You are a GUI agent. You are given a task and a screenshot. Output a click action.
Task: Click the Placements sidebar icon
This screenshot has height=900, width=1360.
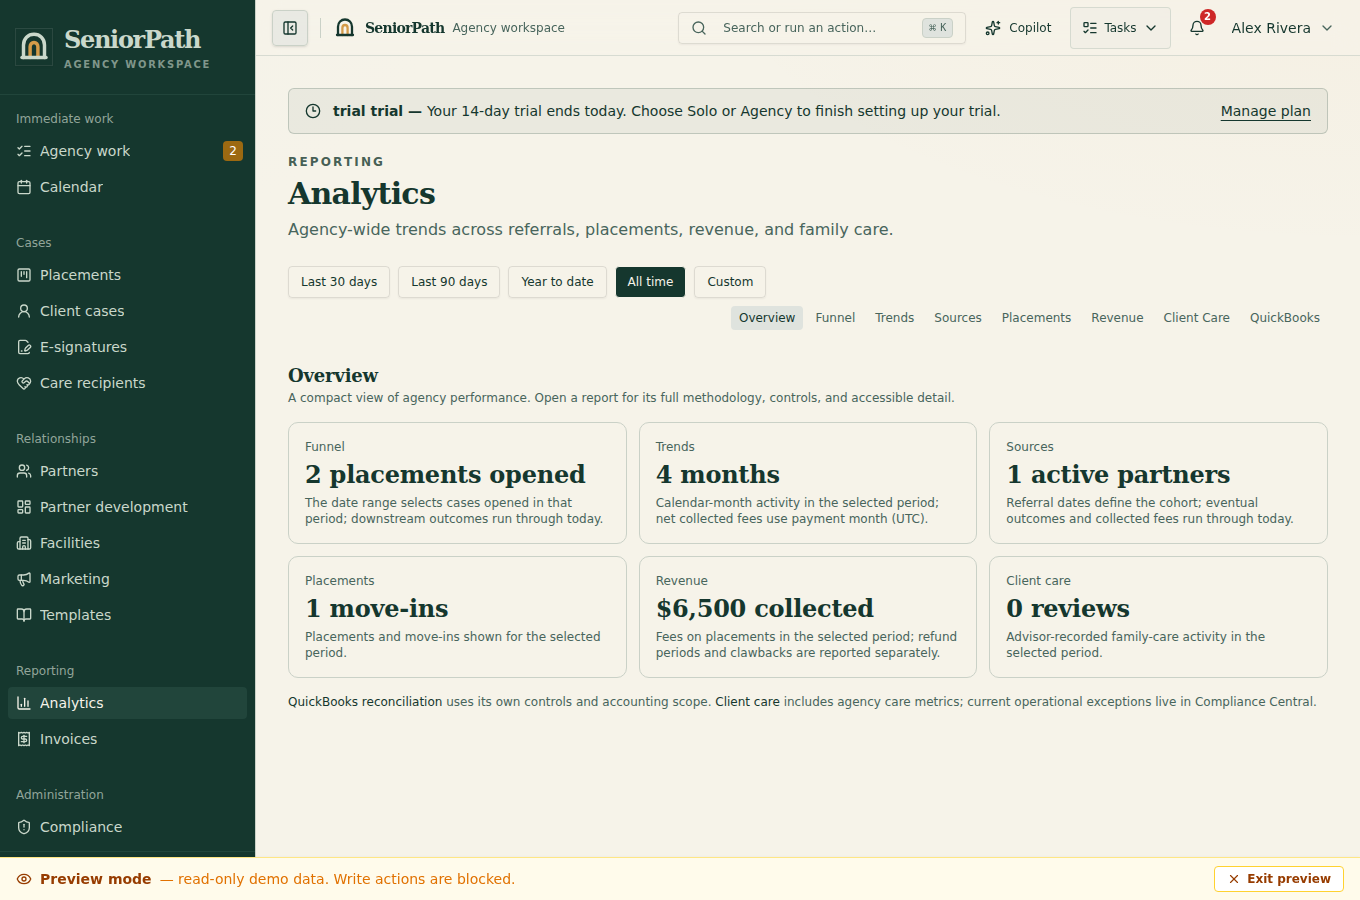tap(24, 275)
